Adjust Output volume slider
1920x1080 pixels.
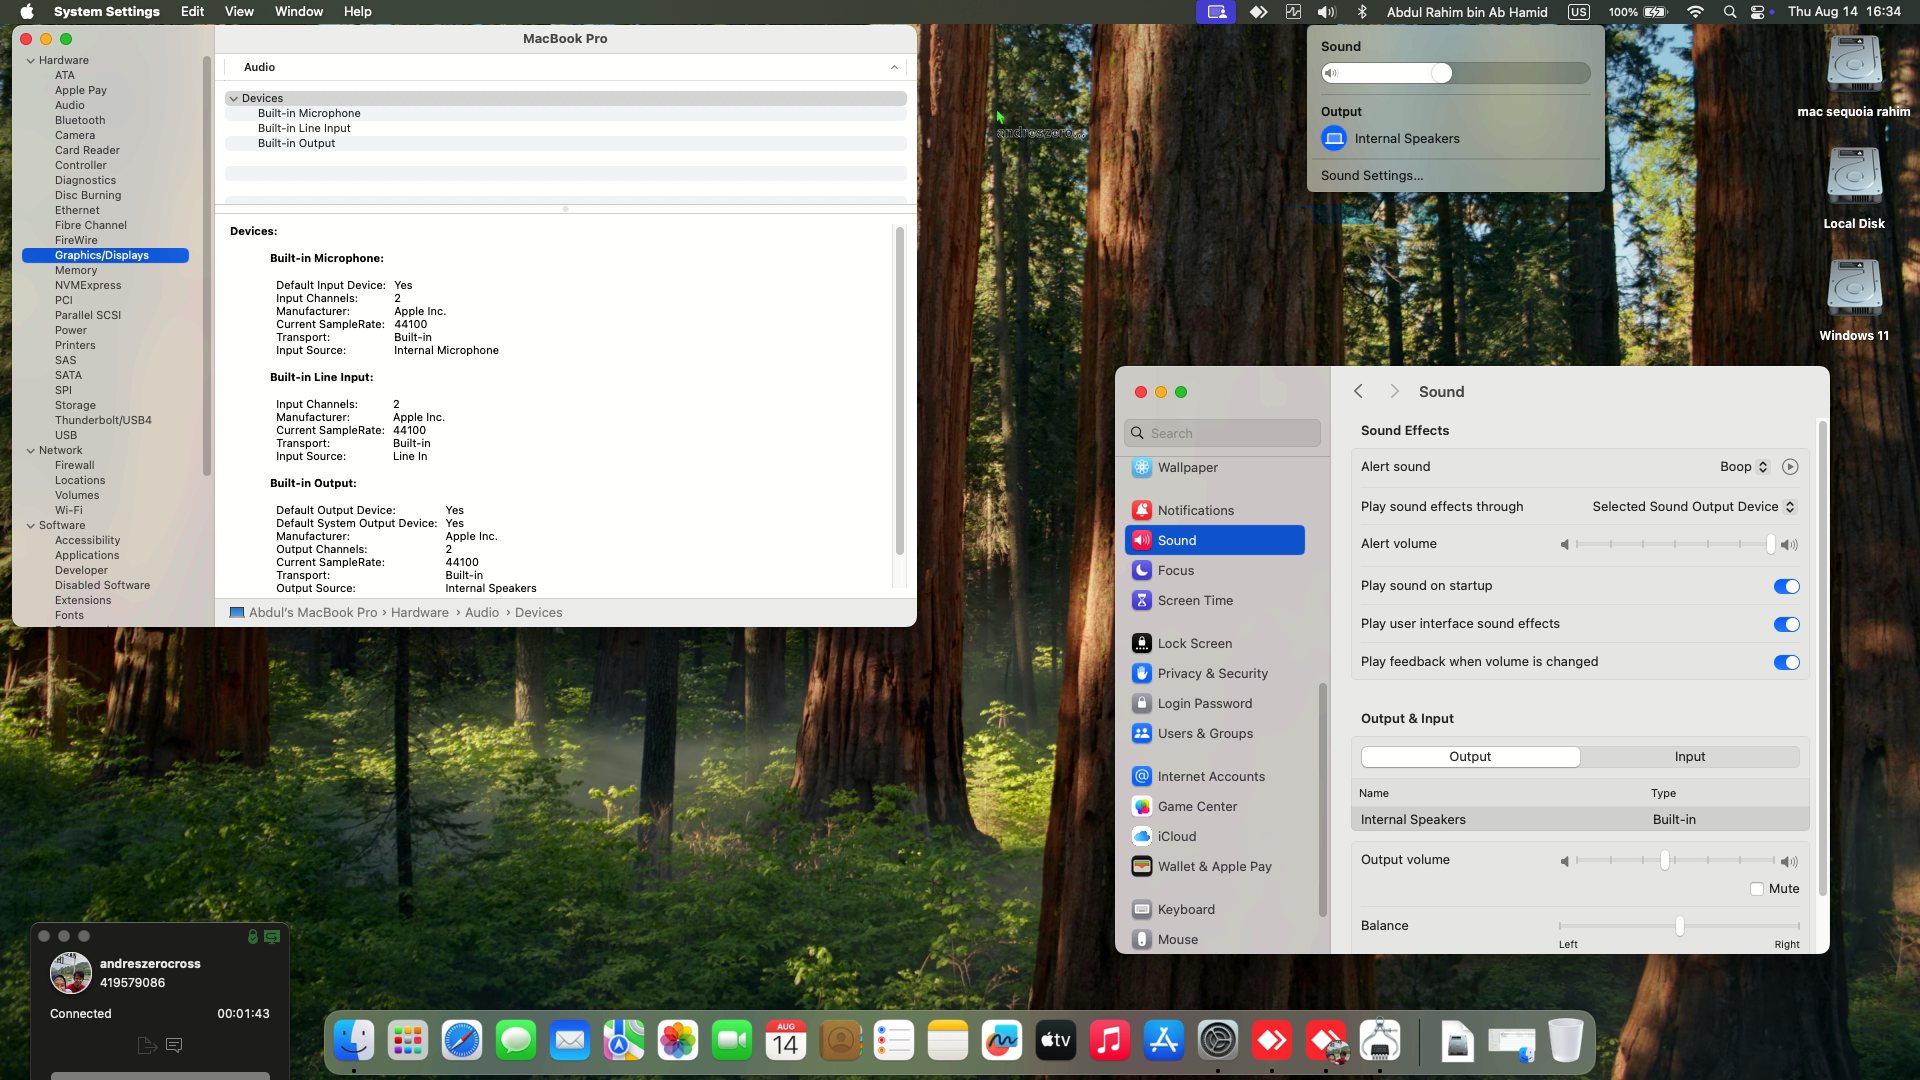1676,861
